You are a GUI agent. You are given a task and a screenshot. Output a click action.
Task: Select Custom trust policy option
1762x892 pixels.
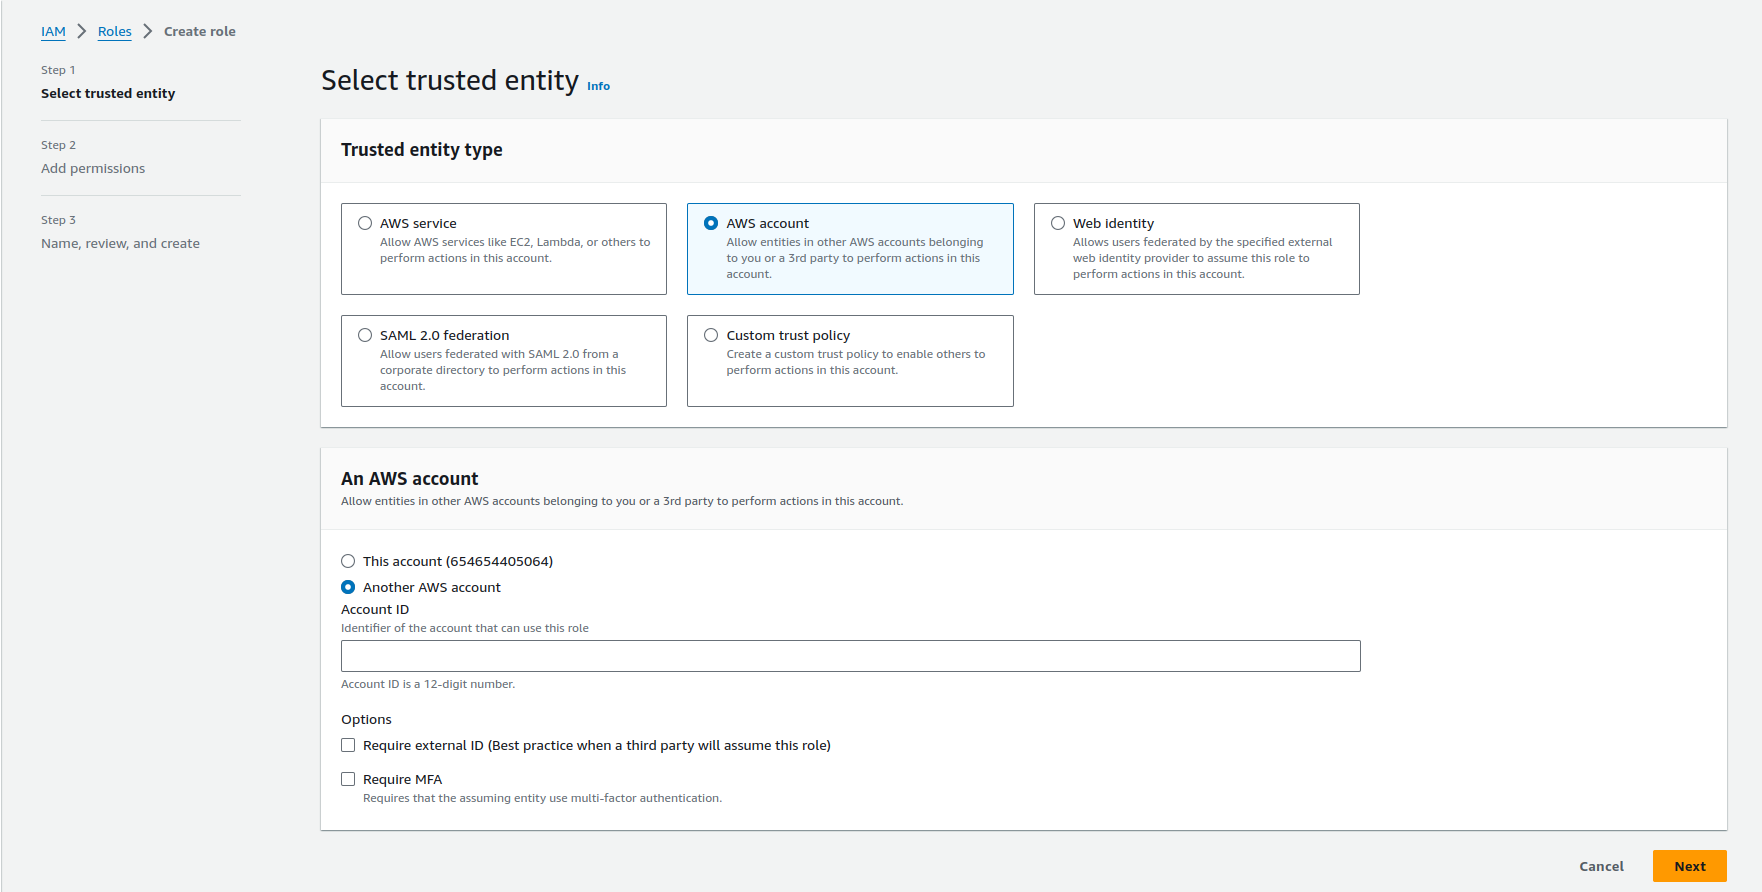point(711,335)
